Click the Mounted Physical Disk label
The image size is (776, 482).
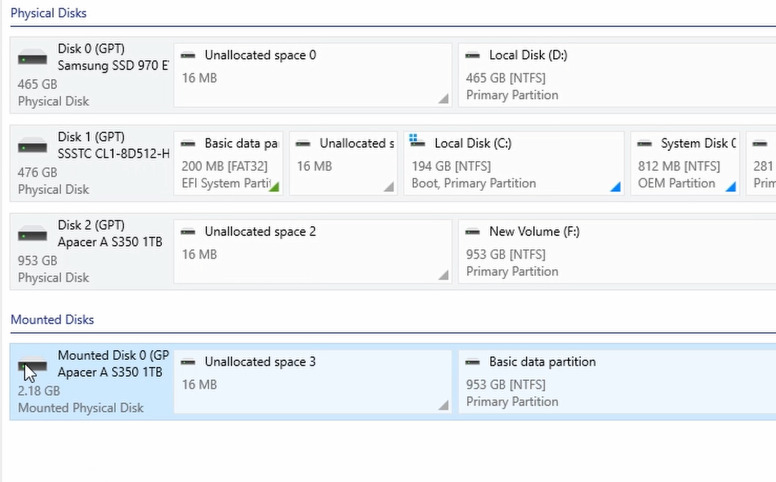pos(81,408)
